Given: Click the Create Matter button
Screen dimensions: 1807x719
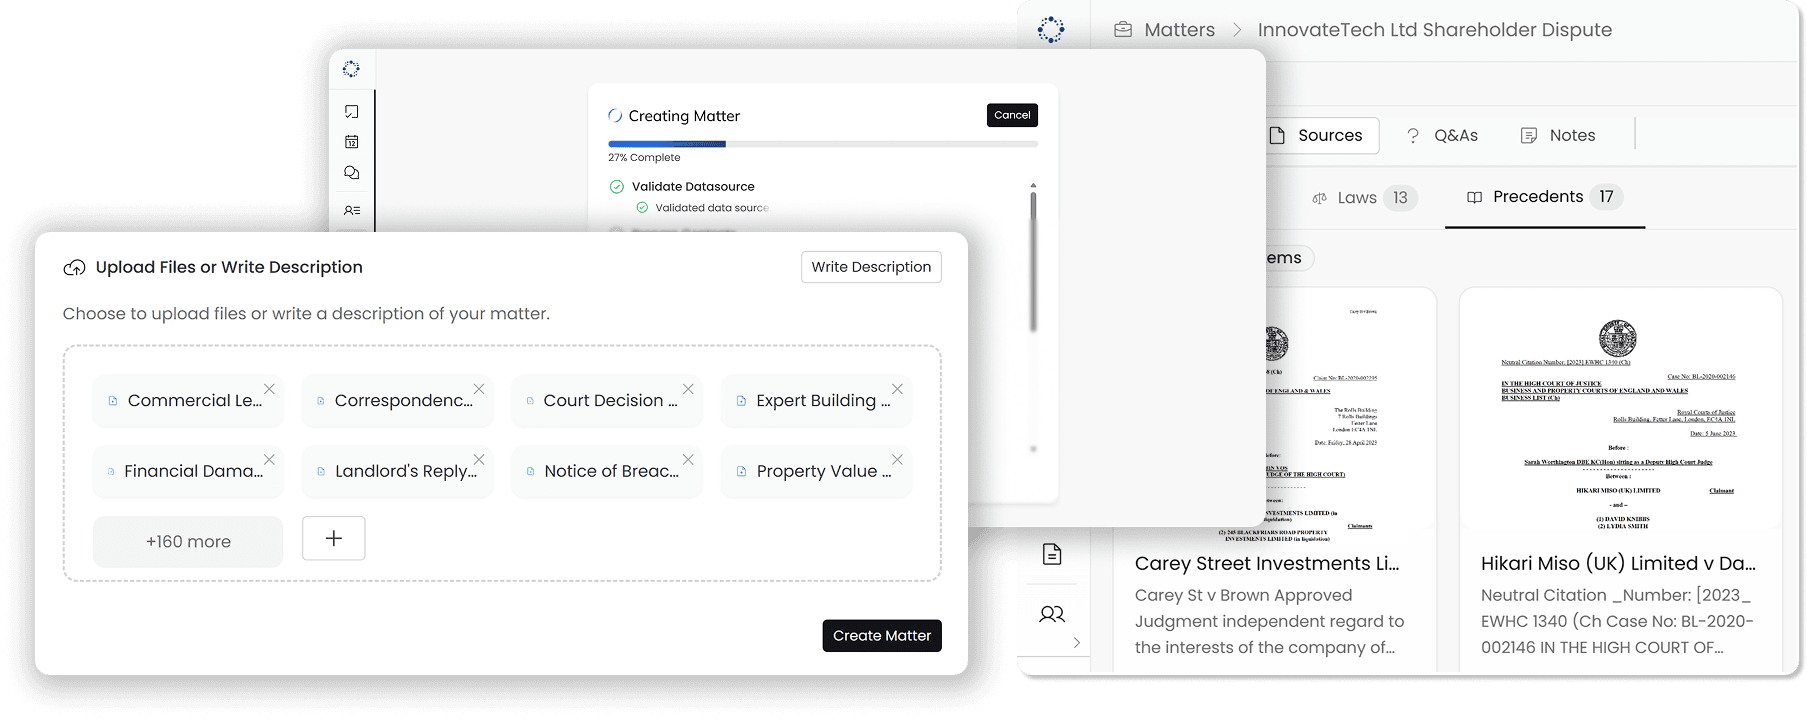Looking at the screenshot, I should coord(881,636).
